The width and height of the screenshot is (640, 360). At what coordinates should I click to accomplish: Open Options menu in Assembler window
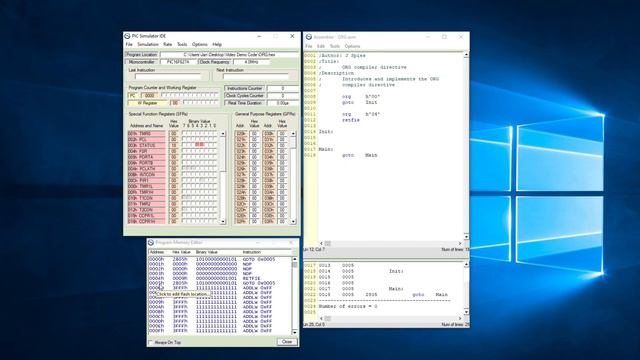pos(352,46)
